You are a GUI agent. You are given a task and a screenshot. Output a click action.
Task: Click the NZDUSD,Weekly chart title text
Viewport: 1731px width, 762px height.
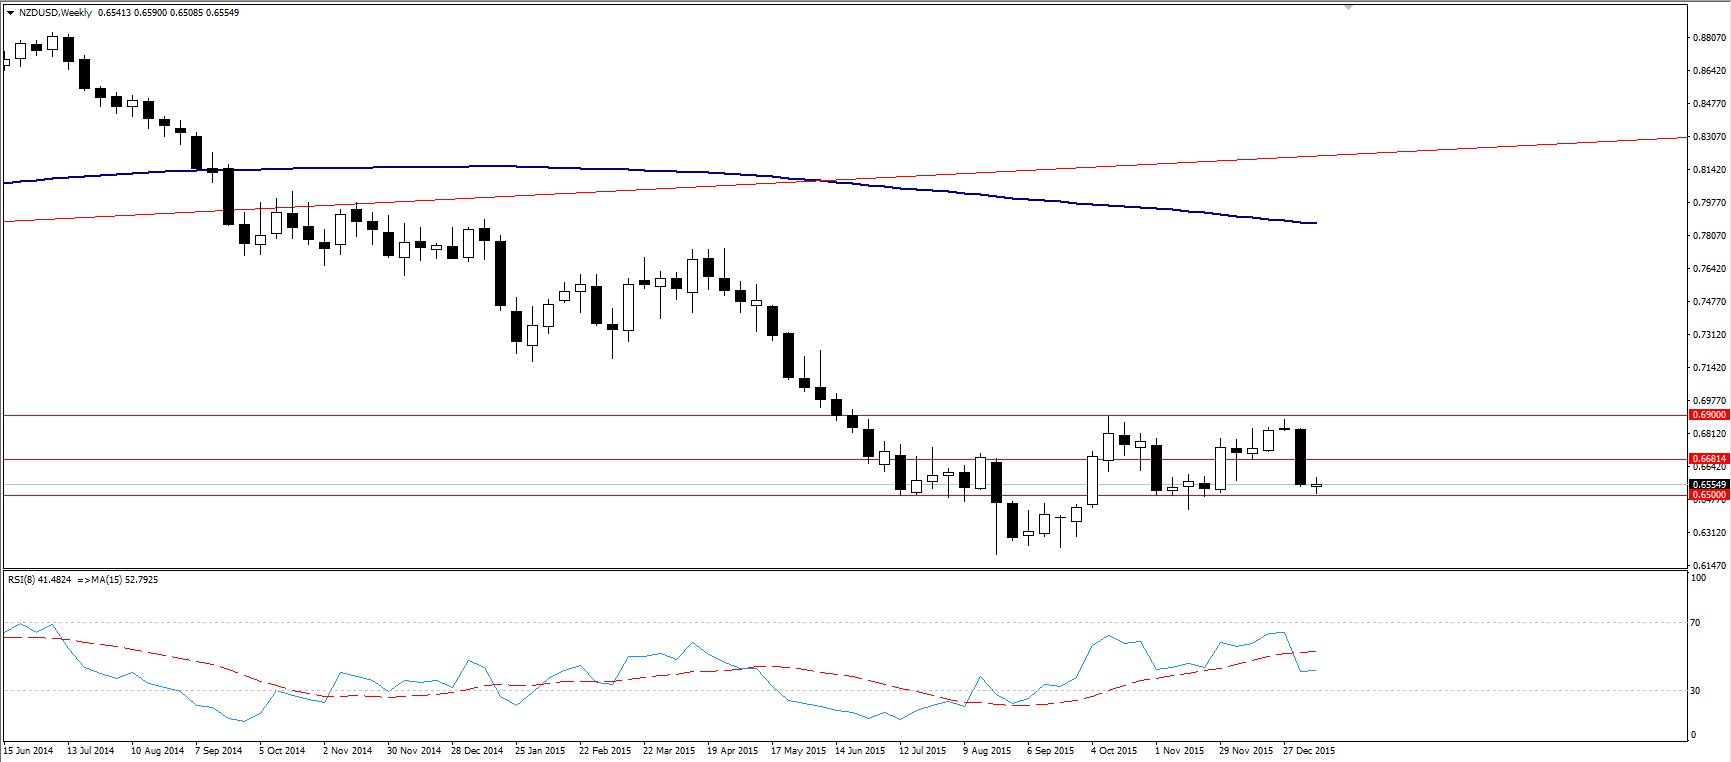pyautogui.click(x=55, y=13)
